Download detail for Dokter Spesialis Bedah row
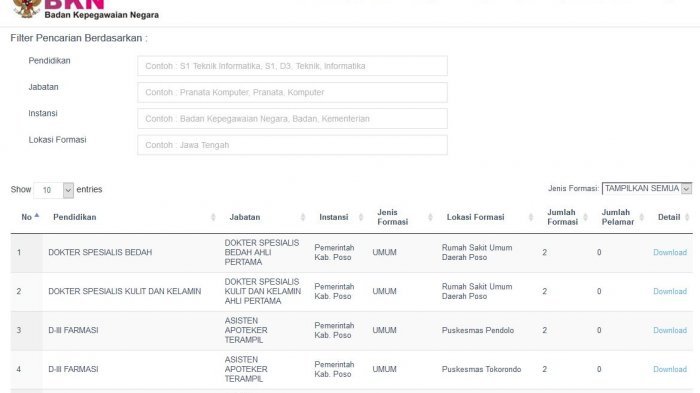This screenshot has height=393, width=700. [x=670, y=252]
